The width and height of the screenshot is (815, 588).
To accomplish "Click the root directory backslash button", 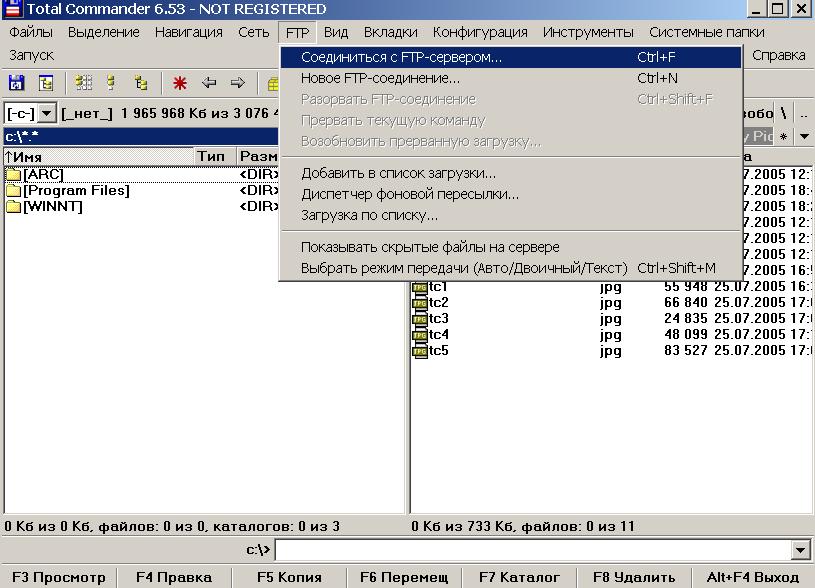I will pyautogui.click(x=785, y=113).
